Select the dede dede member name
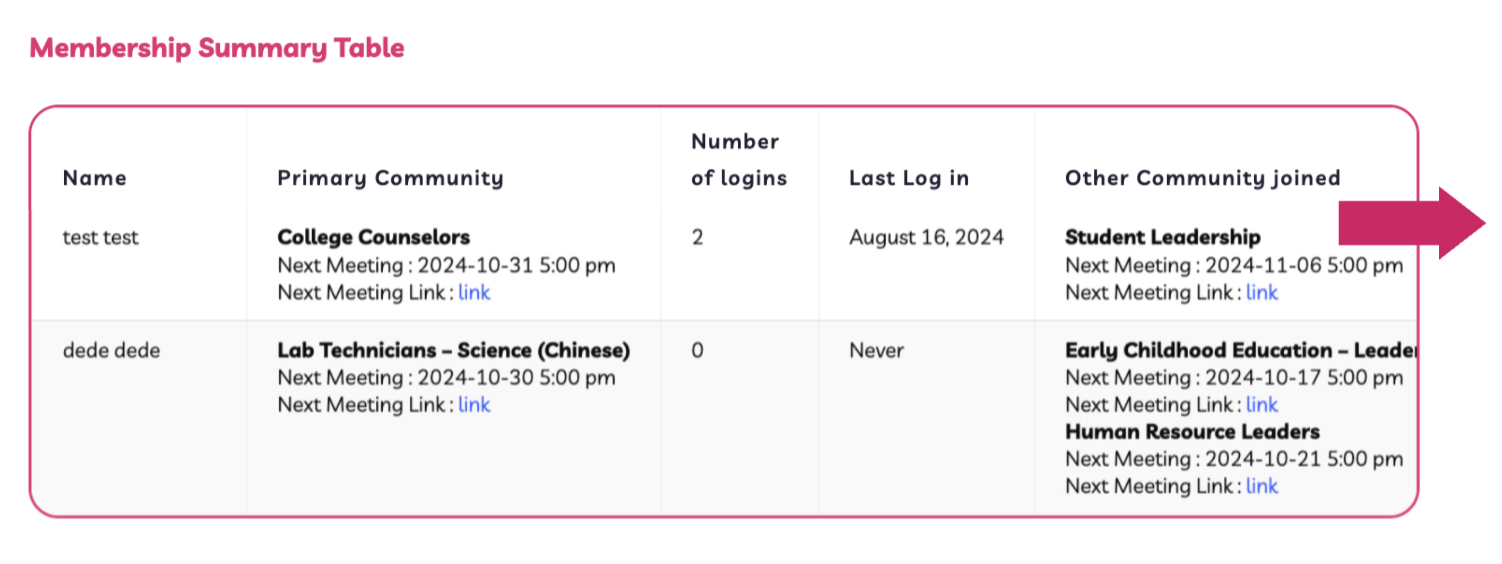 click(111, 351)
